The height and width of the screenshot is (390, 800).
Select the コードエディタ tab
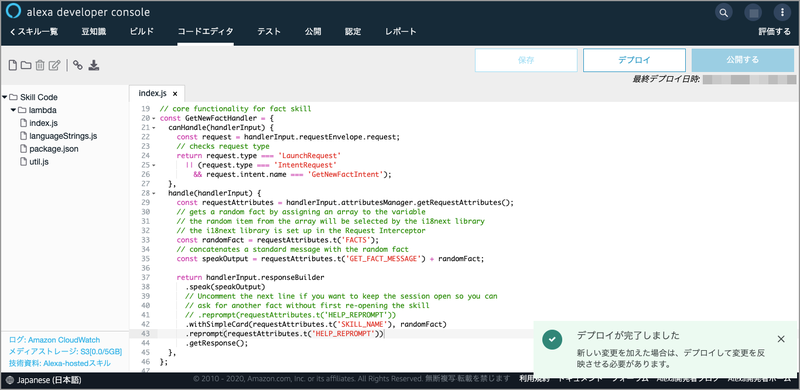[x=206, y=32]
